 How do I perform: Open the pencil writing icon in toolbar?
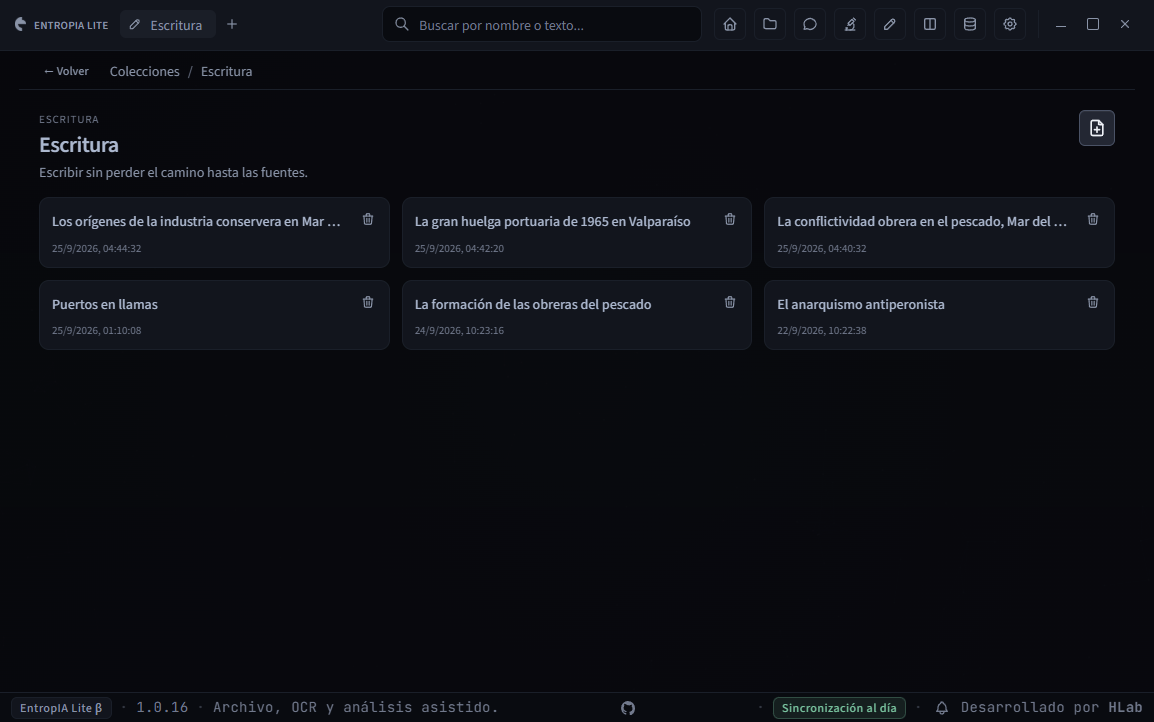[890, 24]
